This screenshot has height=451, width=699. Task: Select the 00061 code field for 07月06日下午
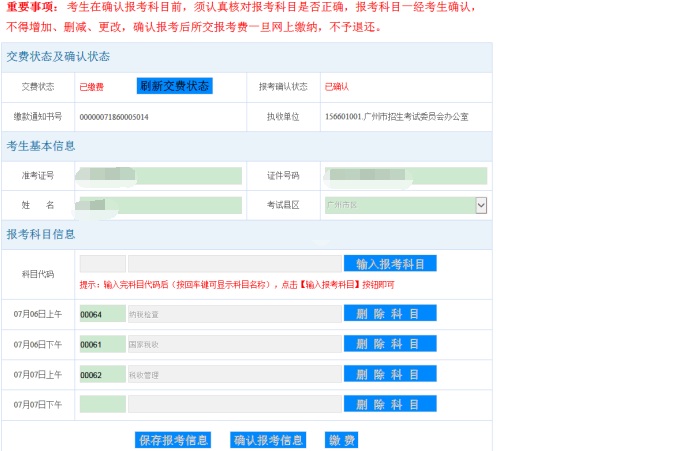(102, 344)
